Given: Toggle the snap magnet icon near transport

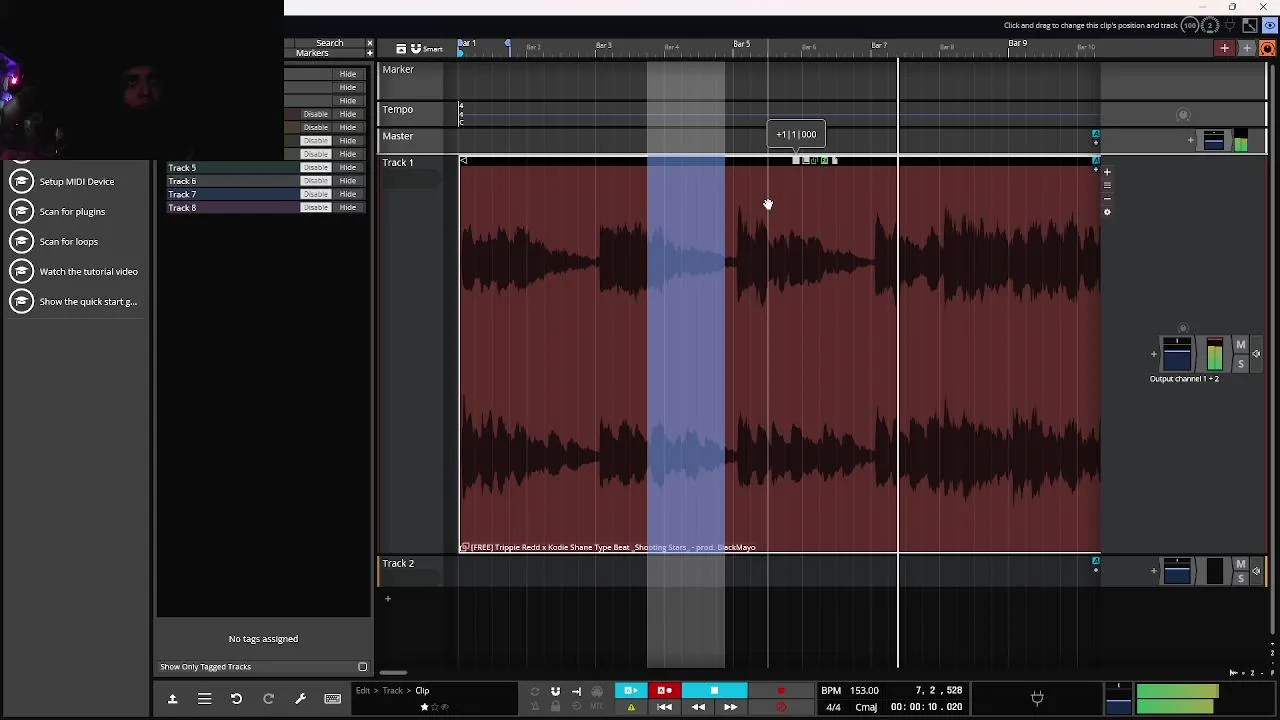Looking at the screenshot, I should click(x=555, y=691).
